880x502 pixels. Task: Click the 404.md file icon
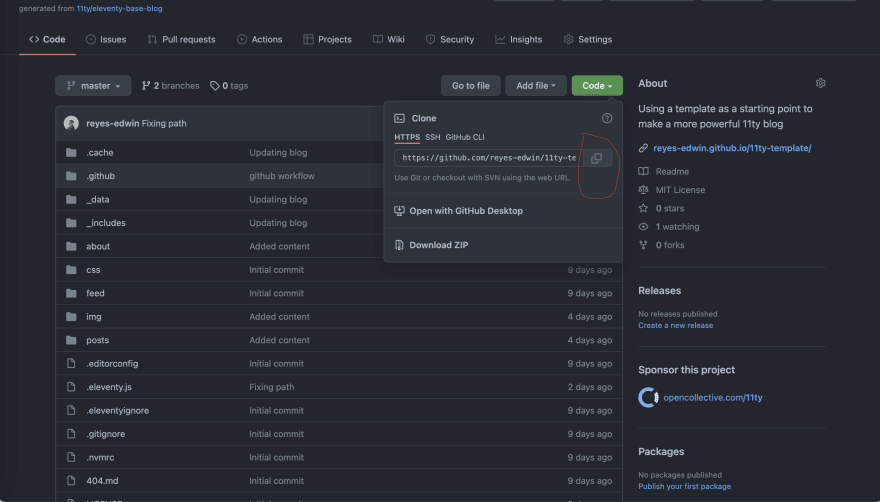pyautogui.click(x=71, y=481)
